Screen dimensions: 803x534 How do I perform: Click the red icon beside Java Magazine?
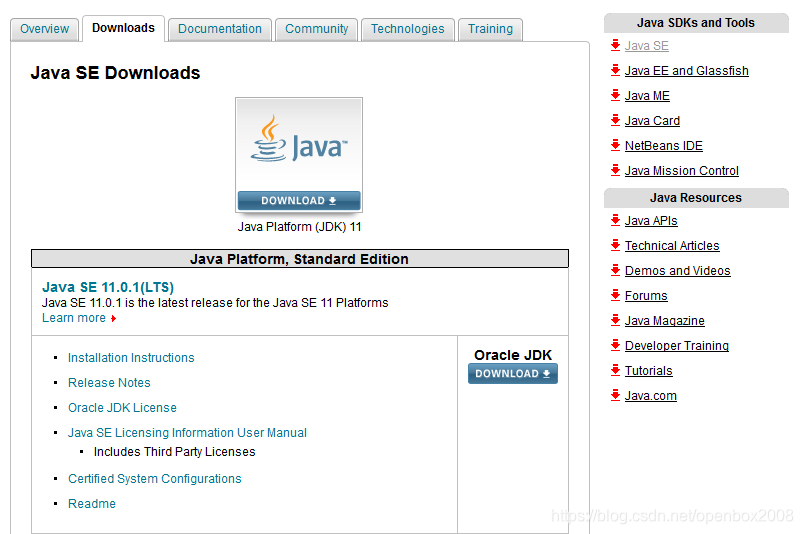(x=616, y=321)
